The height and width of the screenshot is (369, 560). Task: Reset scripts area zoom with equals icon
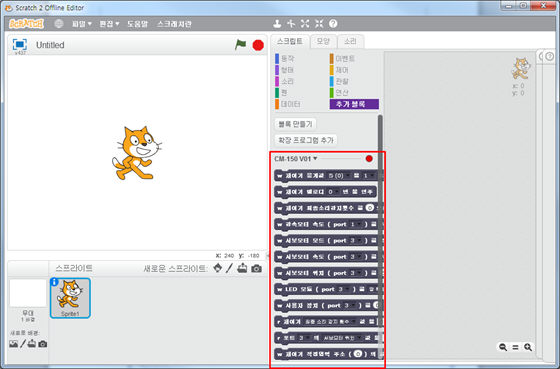(x=515, y=347)
